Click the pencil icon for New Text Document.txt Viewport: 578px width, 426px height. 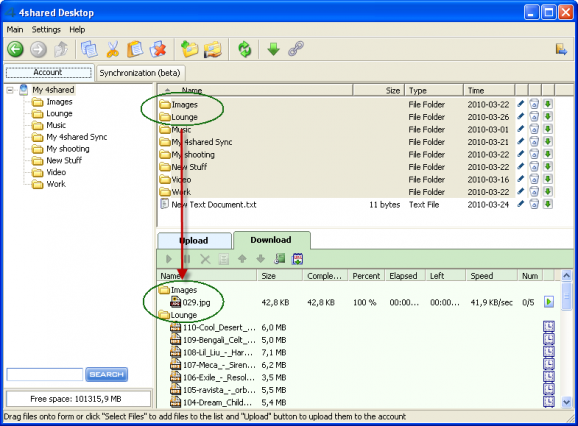[x=520, y=204]
